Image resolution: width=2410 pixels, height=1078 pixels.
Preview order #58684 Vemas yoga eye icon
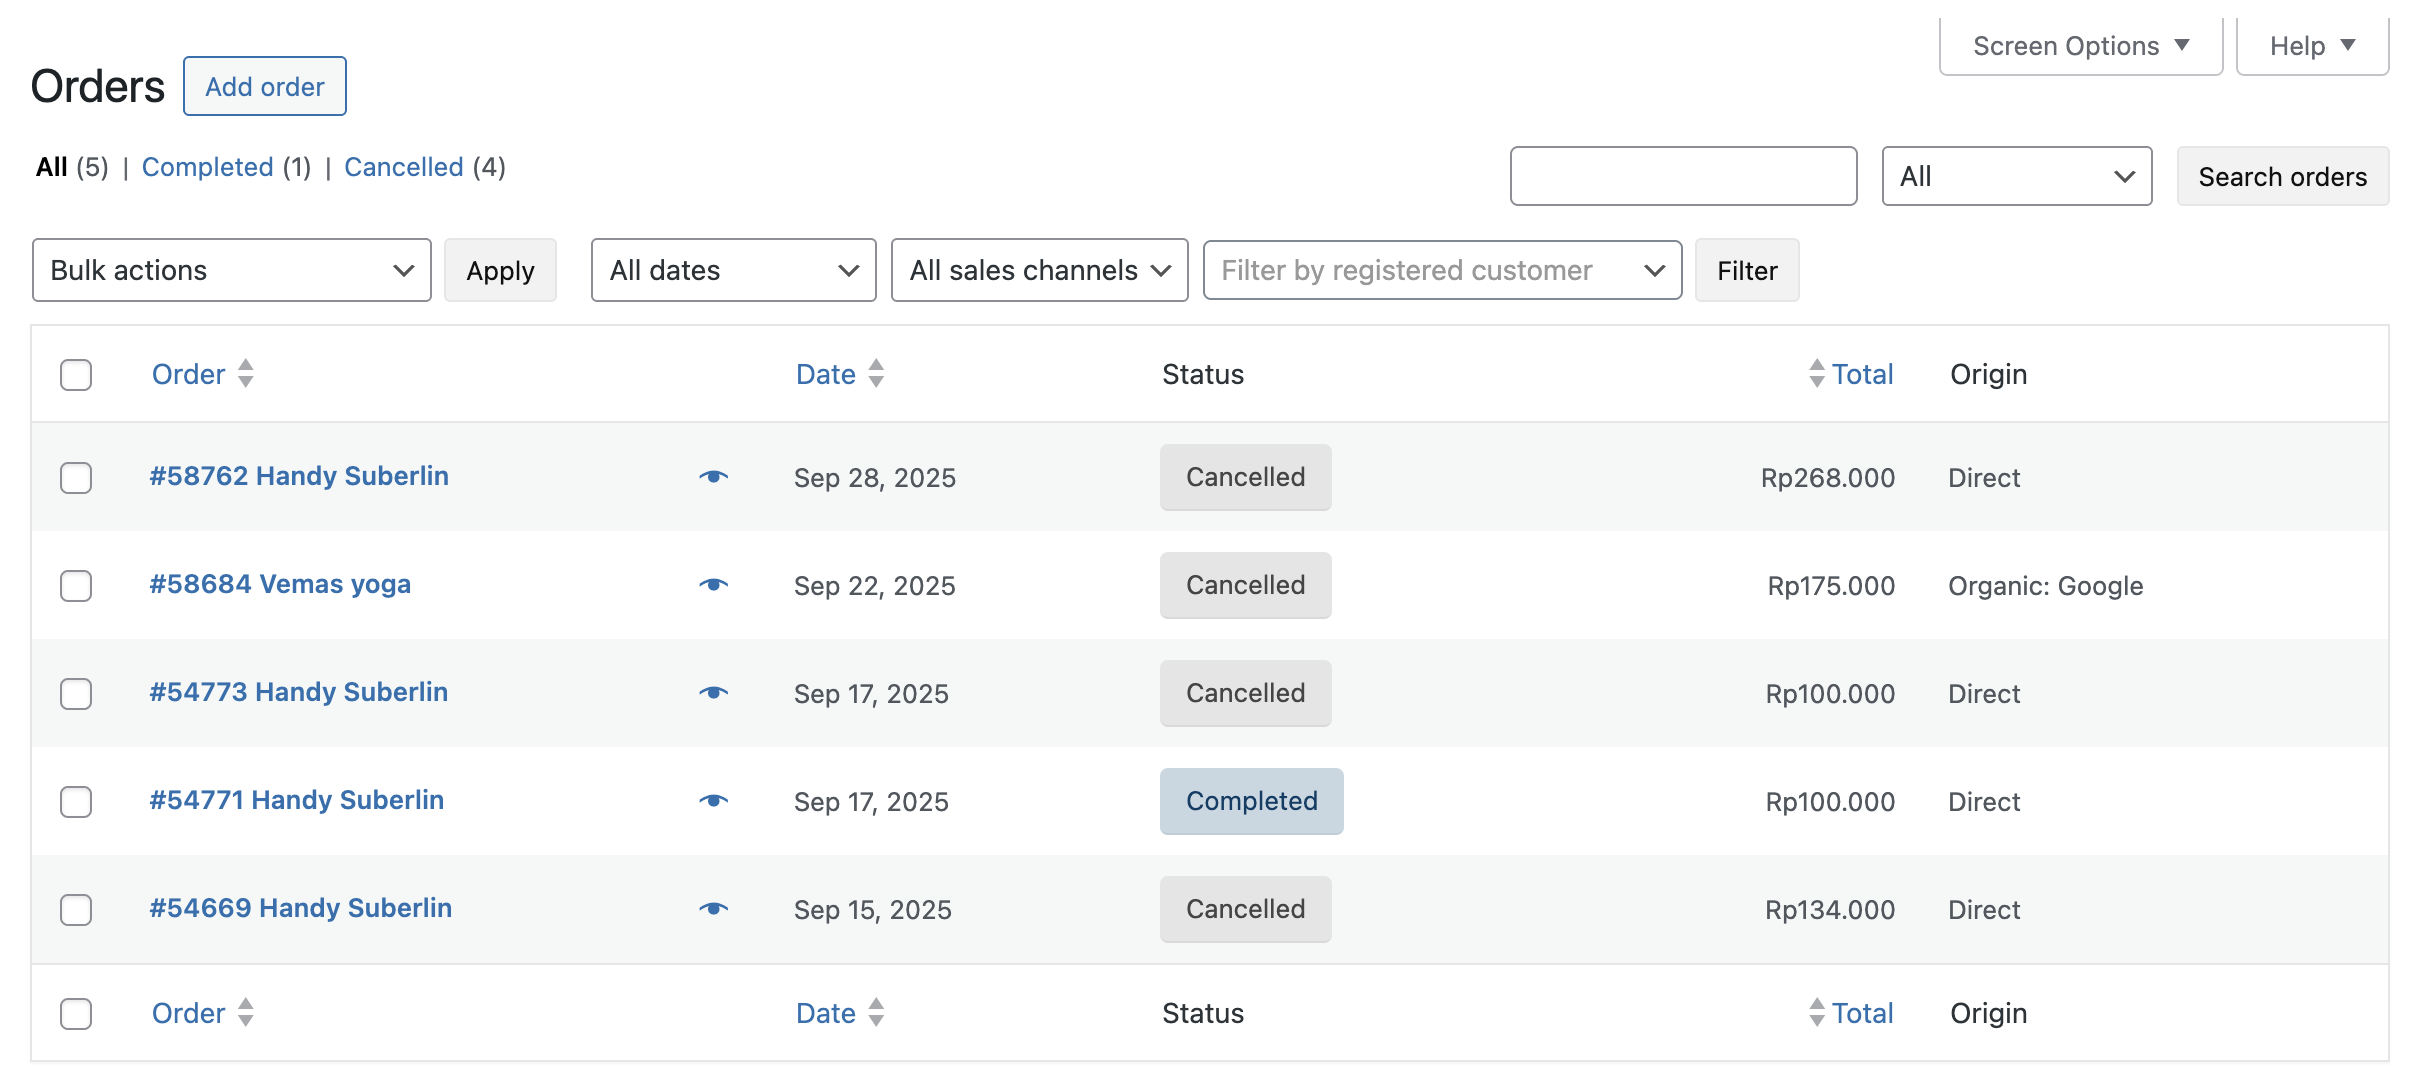pos(713,585)
